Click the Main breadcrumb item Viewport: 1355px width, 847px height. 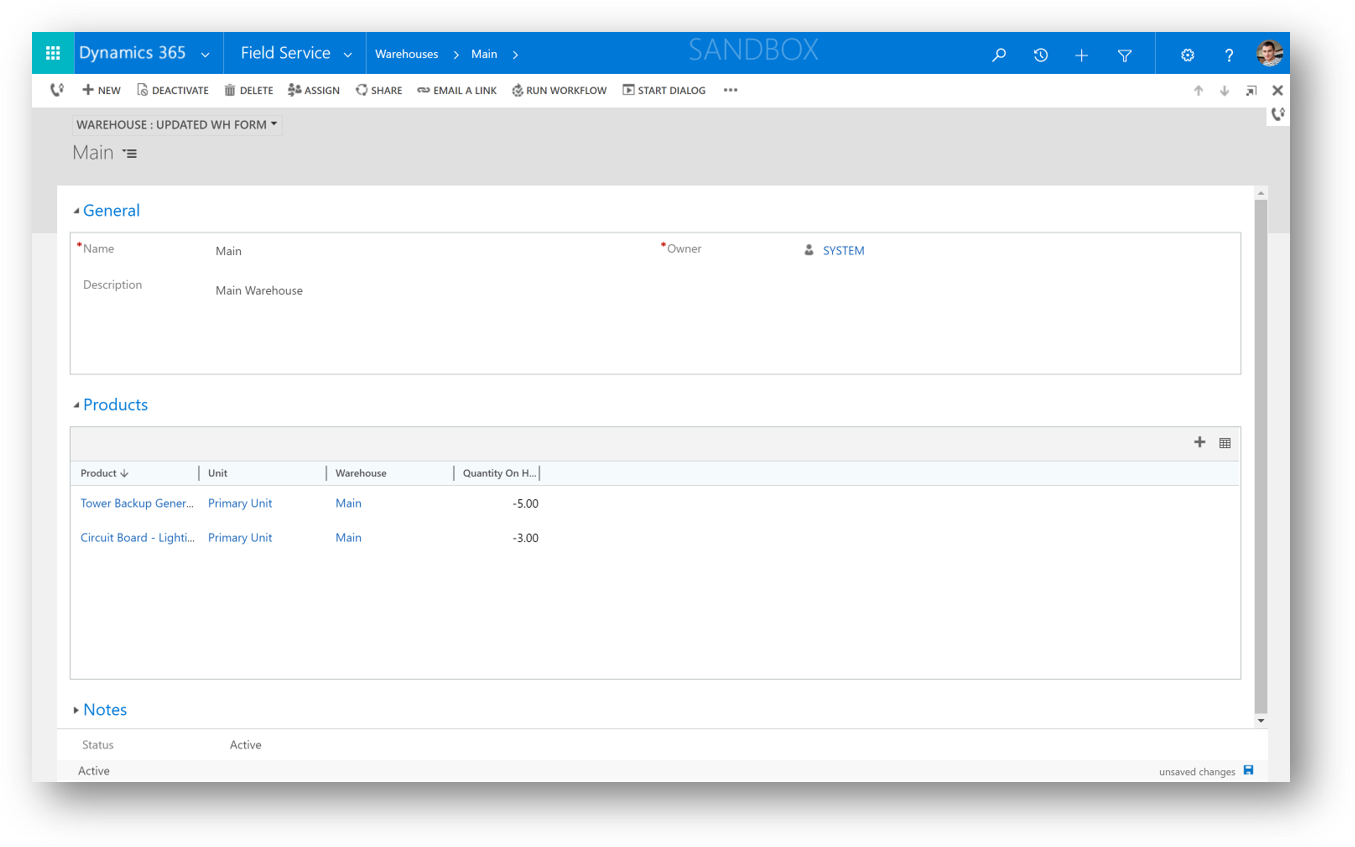[x=484, y=54]
